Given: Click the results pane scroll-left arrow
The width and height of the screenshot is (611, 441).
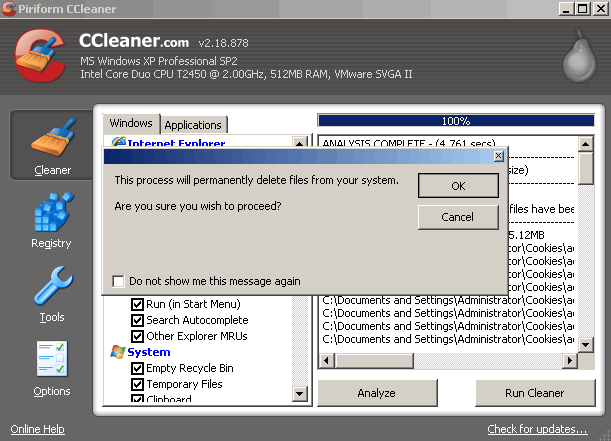Looking at the screenshot, I should pyautogui.click(x=327, y=361).
